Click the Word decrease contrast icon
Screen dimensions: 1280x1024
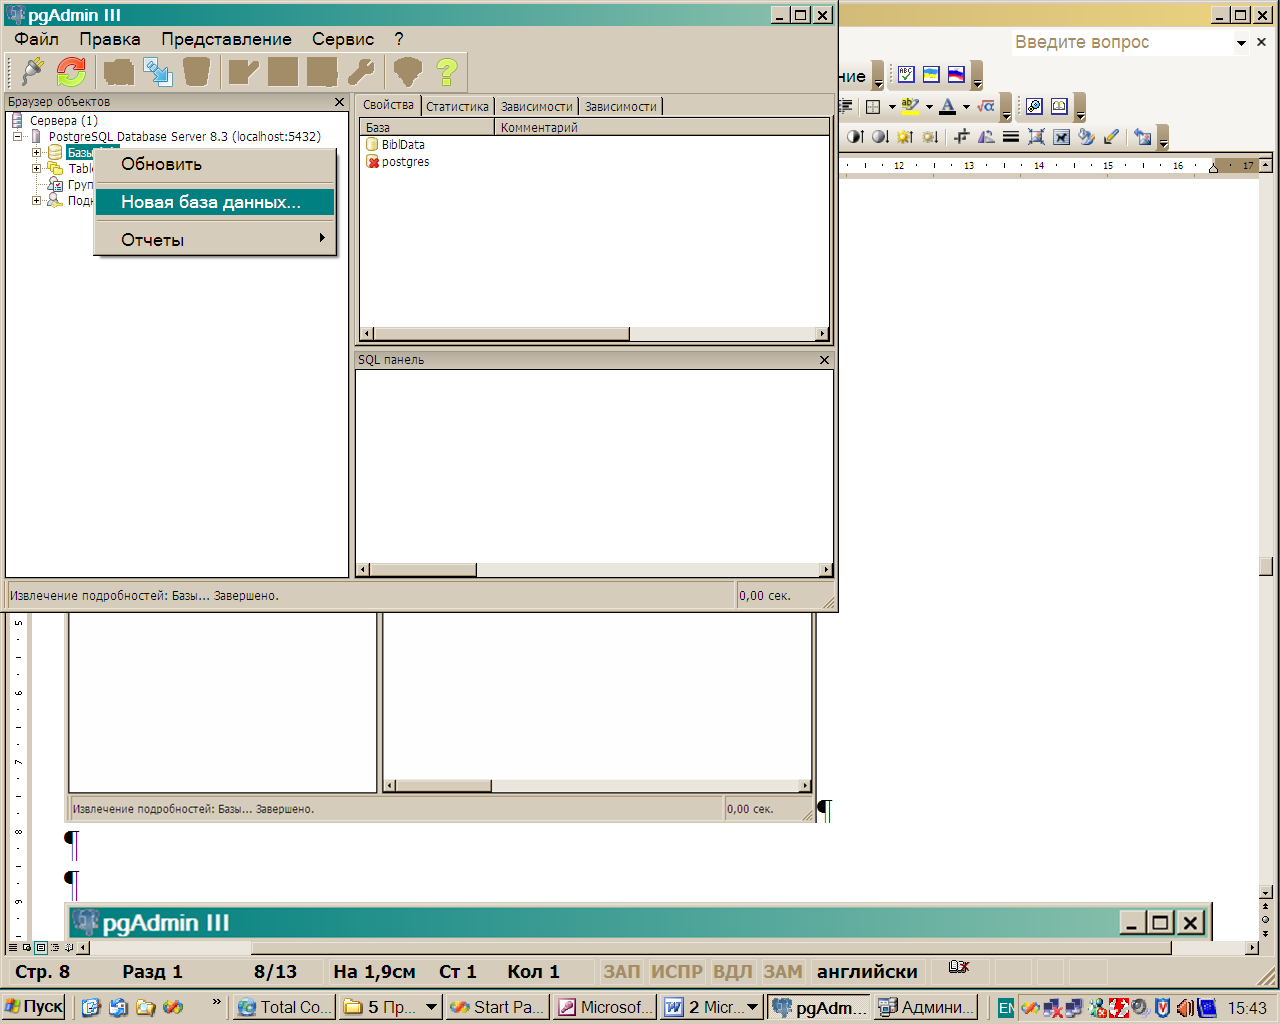click(x=880, y=137)
